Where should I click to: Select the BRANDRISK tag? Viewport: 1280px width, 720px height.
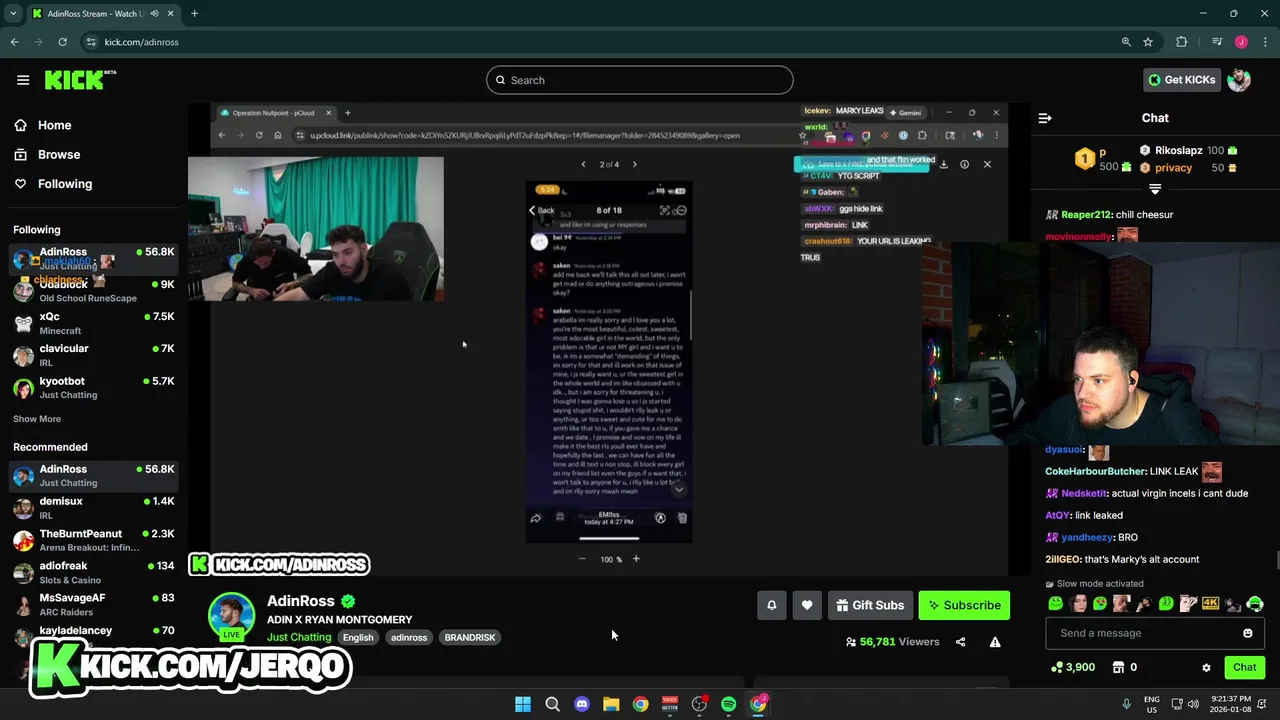click(470, 638)
